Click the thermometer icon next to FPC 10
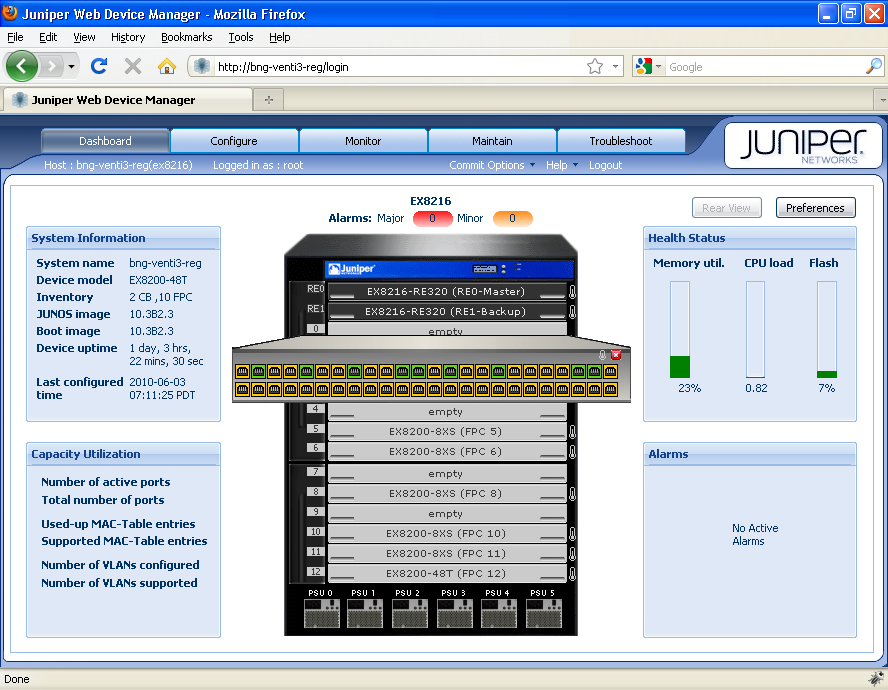This screenshot has width=888, height=690. 573,534
